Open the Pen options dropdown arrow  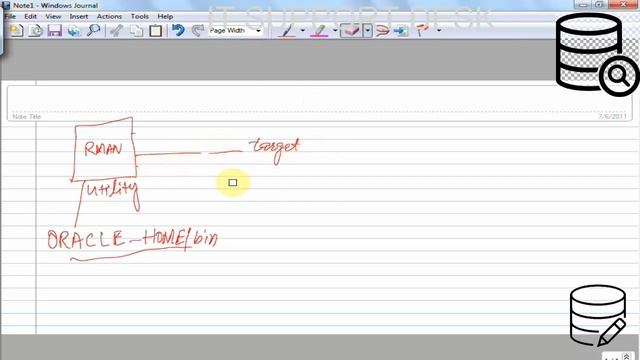click(302, 31)
